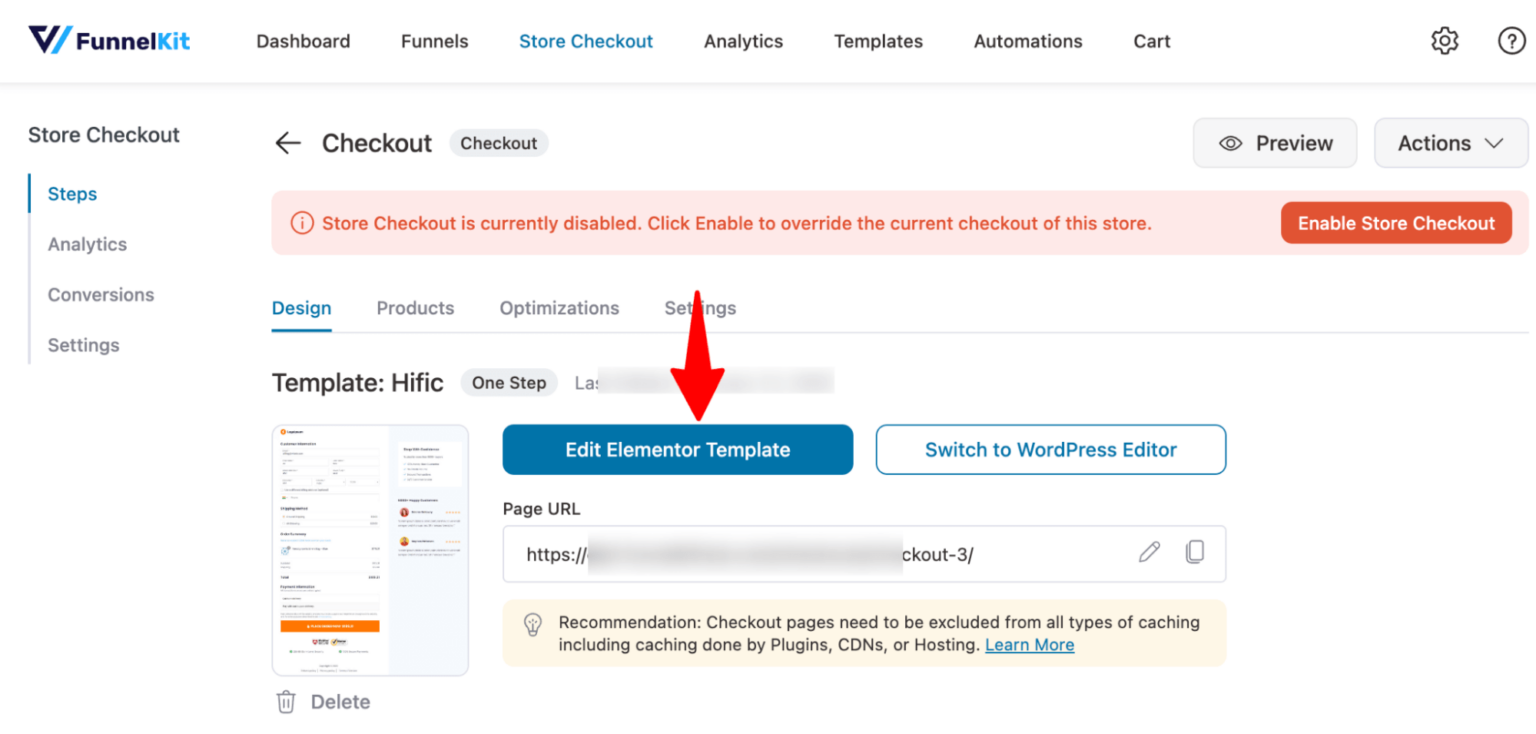Expand the Actions dropdown

point(1450,143)
